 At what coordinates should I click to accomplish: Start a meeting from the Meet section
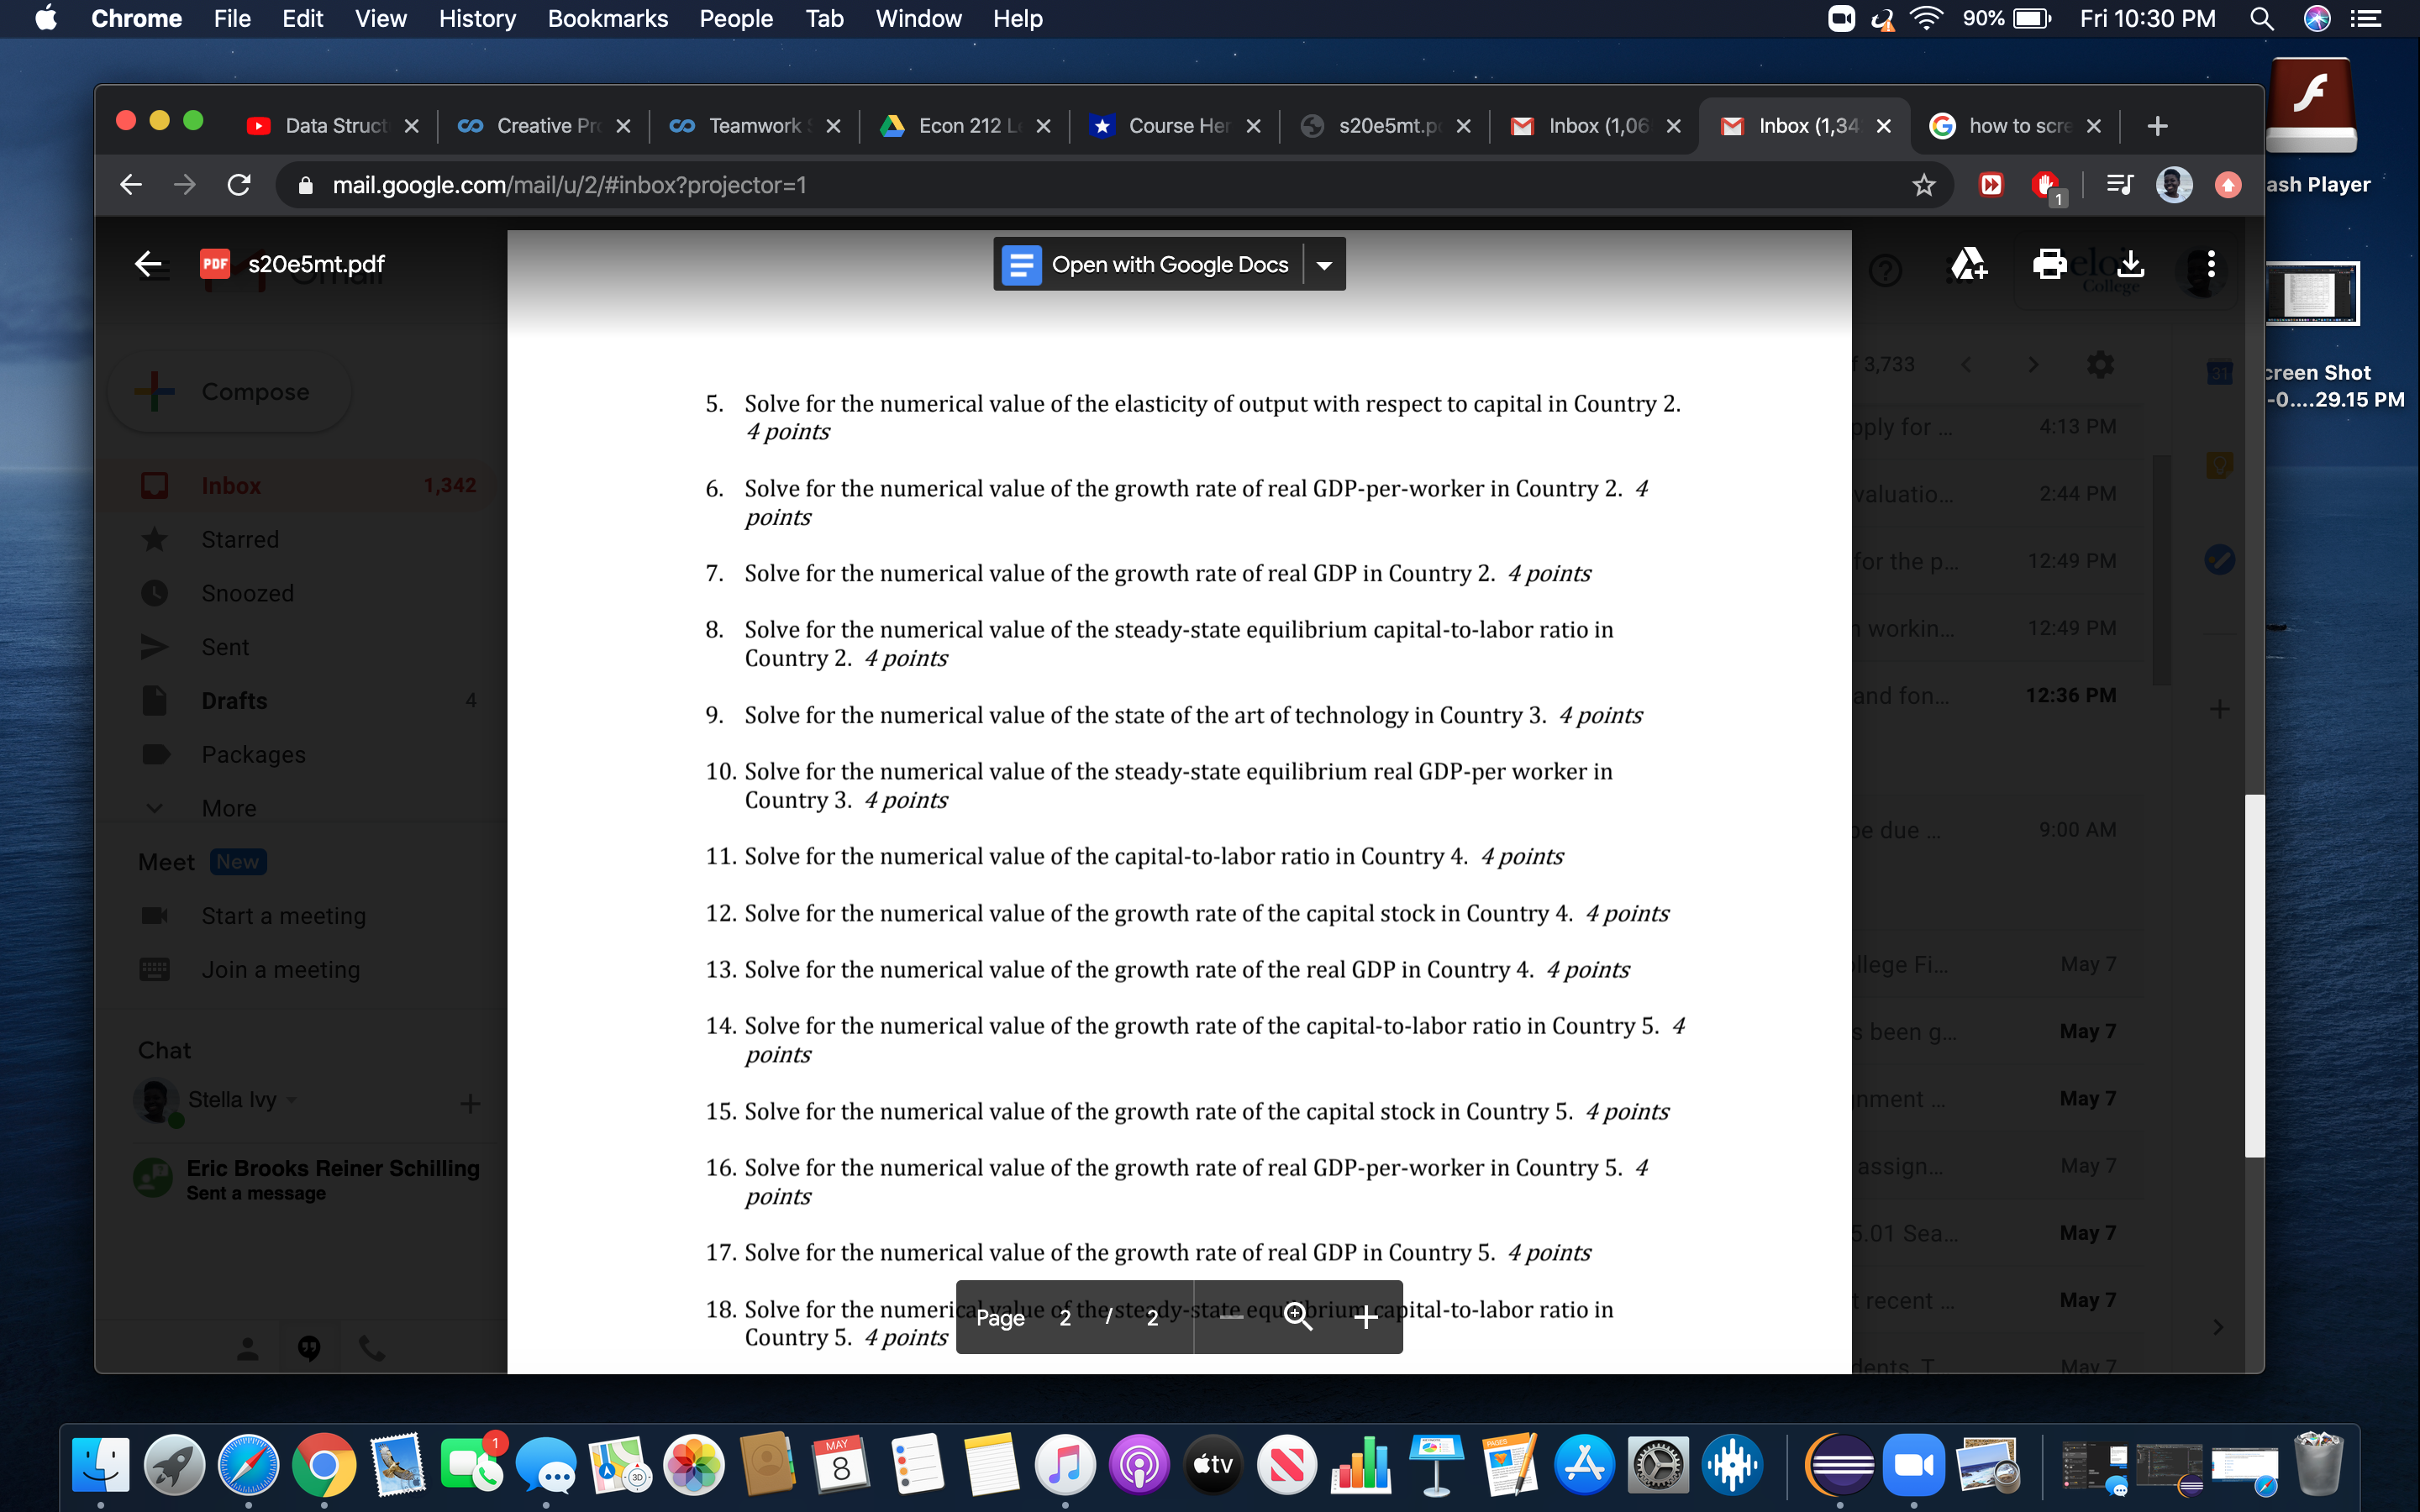283,915
